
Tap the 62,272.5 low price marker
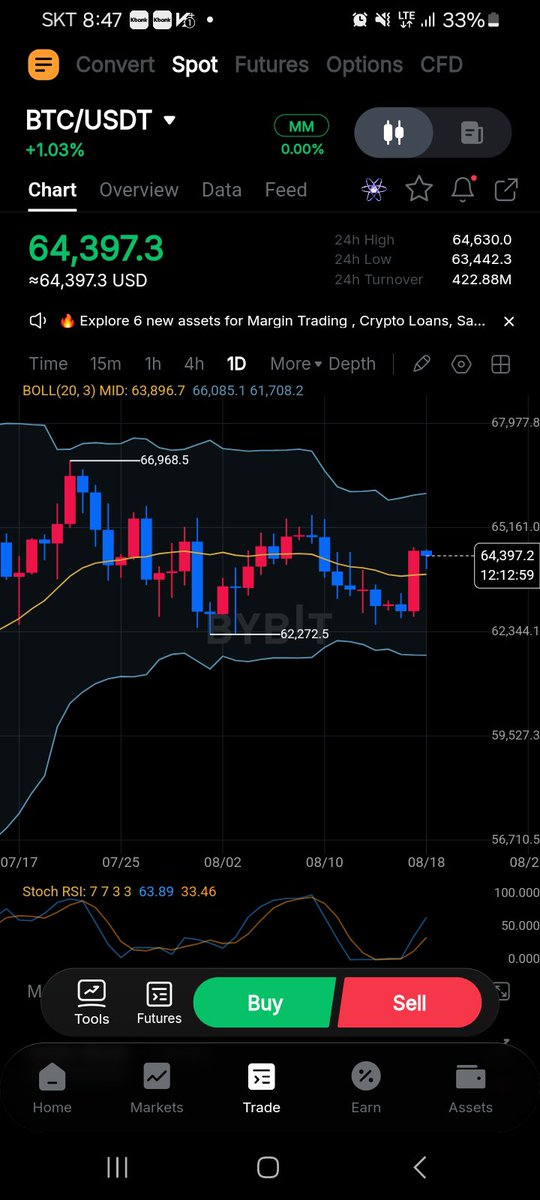304,634
